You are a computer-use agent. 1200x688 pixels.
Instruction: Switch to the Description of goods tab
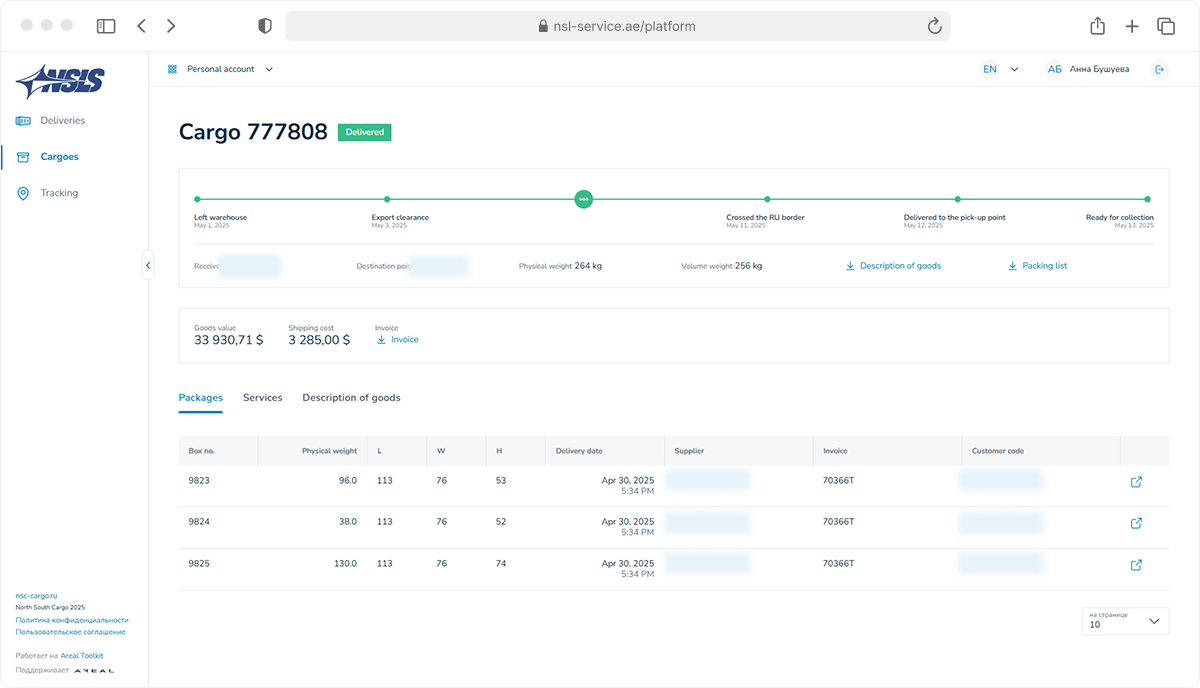click(x=351, y=398)
